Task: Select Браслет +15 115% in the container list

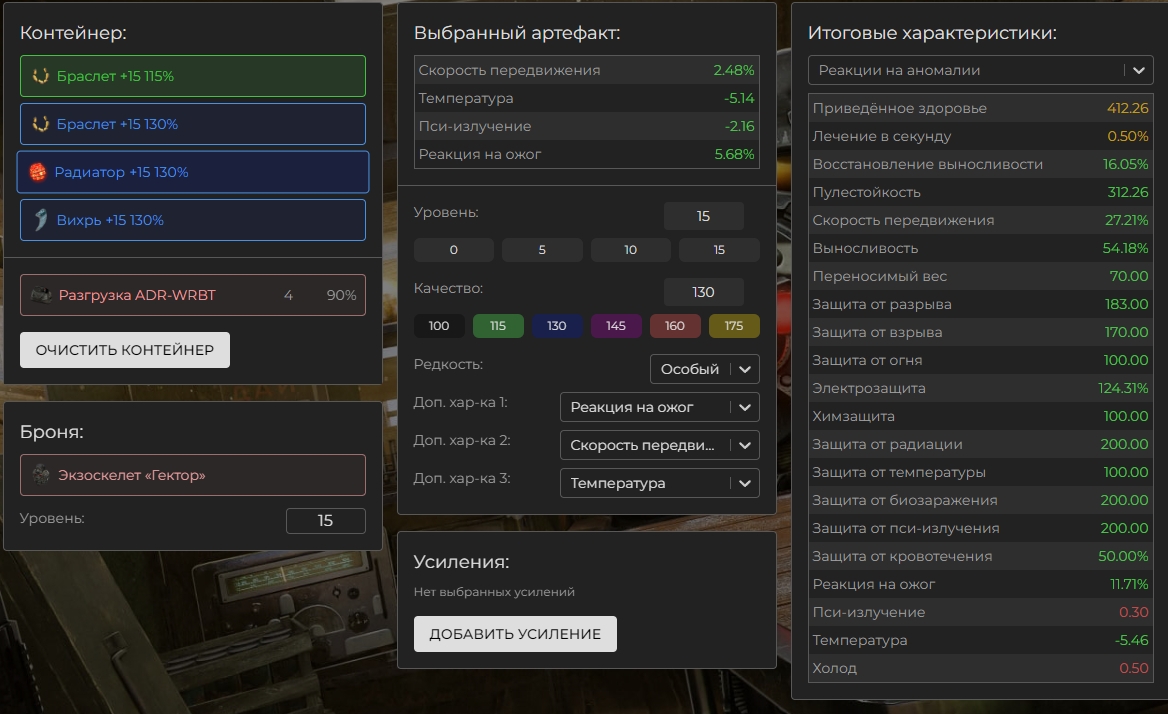Action: 192,76
